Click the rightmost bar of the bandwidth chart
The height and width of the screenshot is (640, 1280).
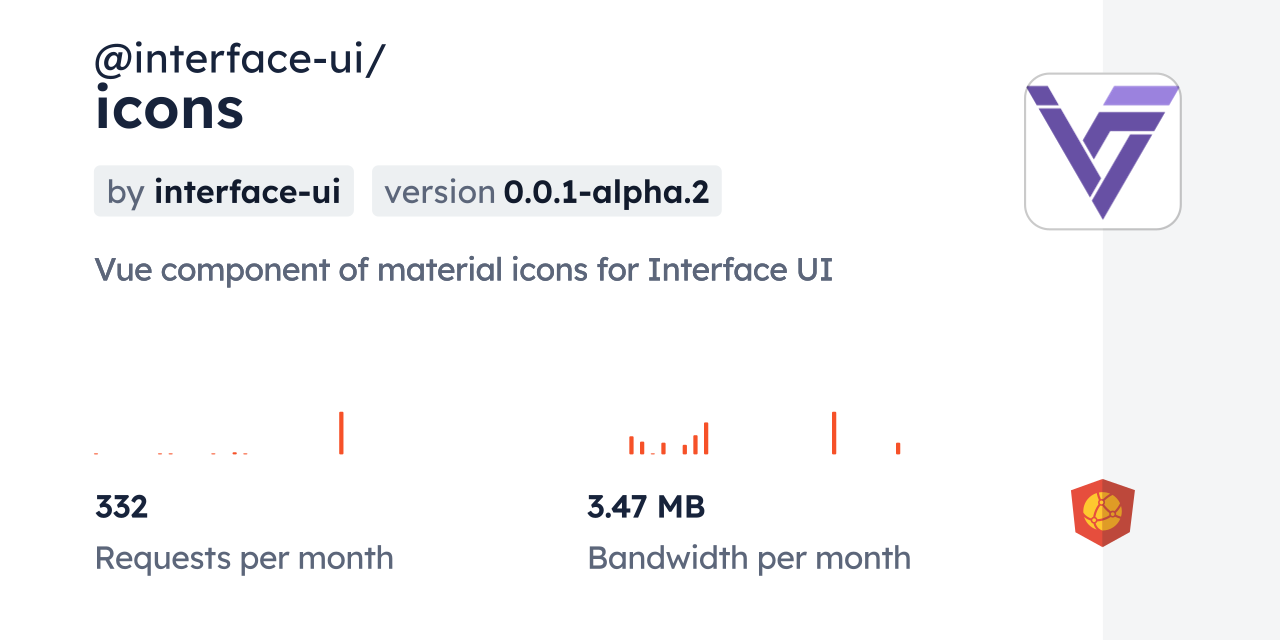(898, 448)
